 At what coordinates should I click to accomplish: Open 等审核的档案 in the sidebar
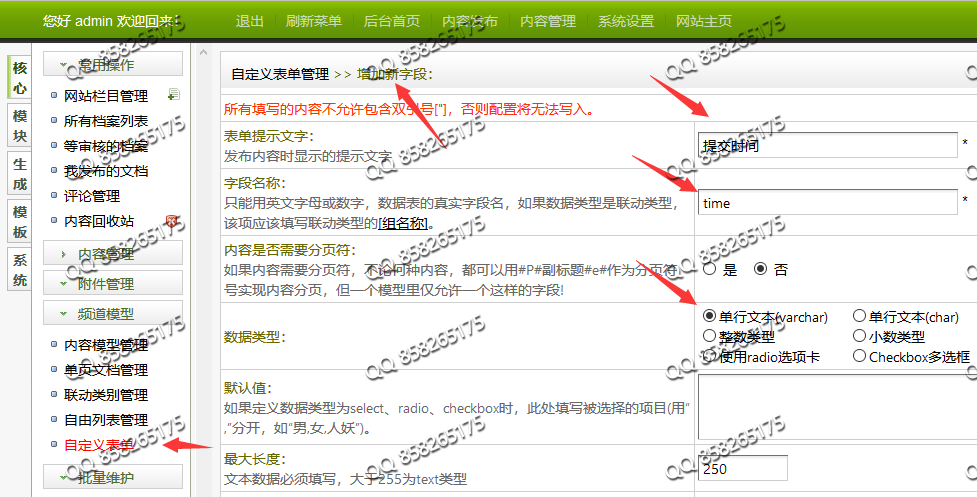point(106,146)
